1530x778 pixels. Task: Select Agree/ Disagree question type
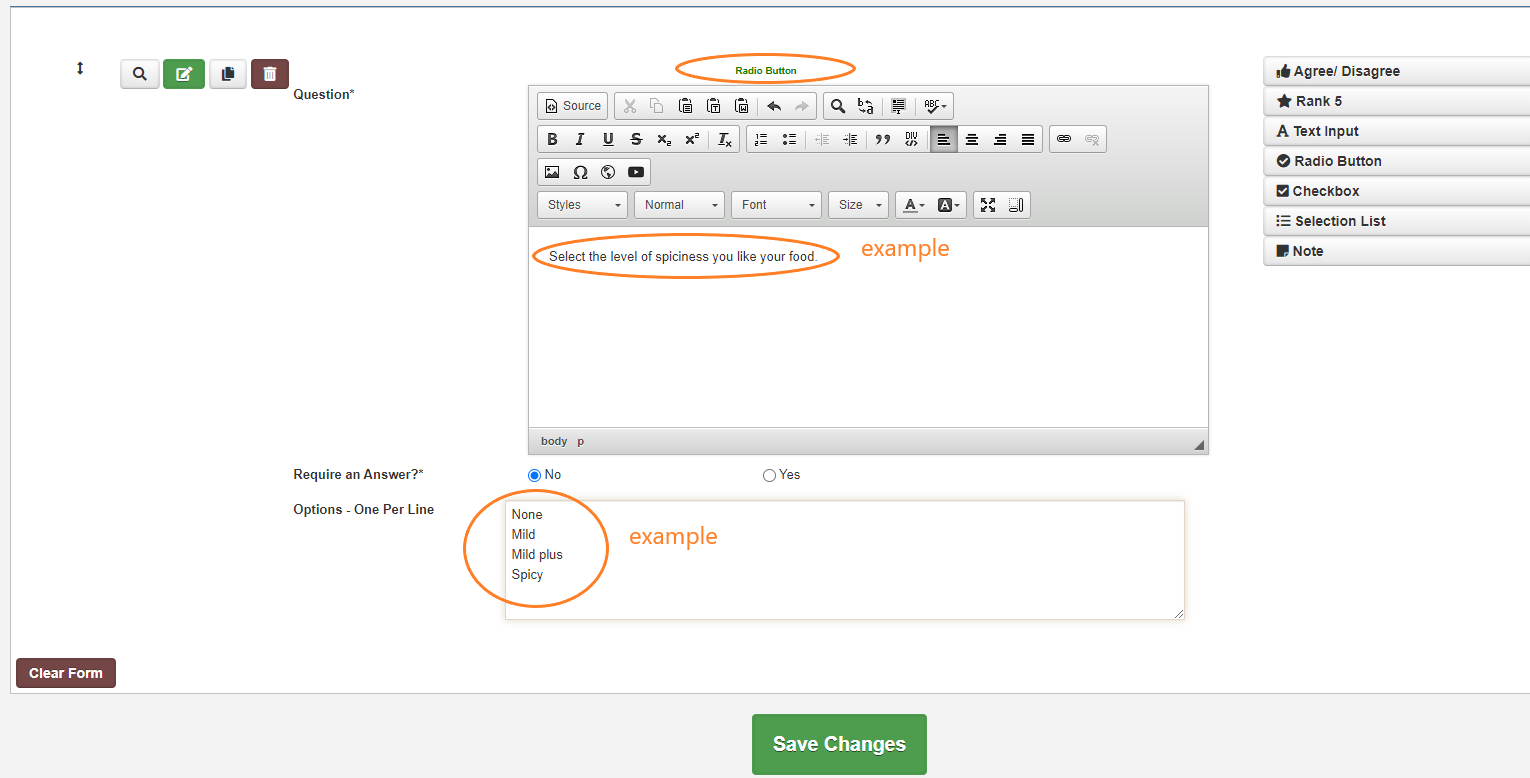point(1396,71)
